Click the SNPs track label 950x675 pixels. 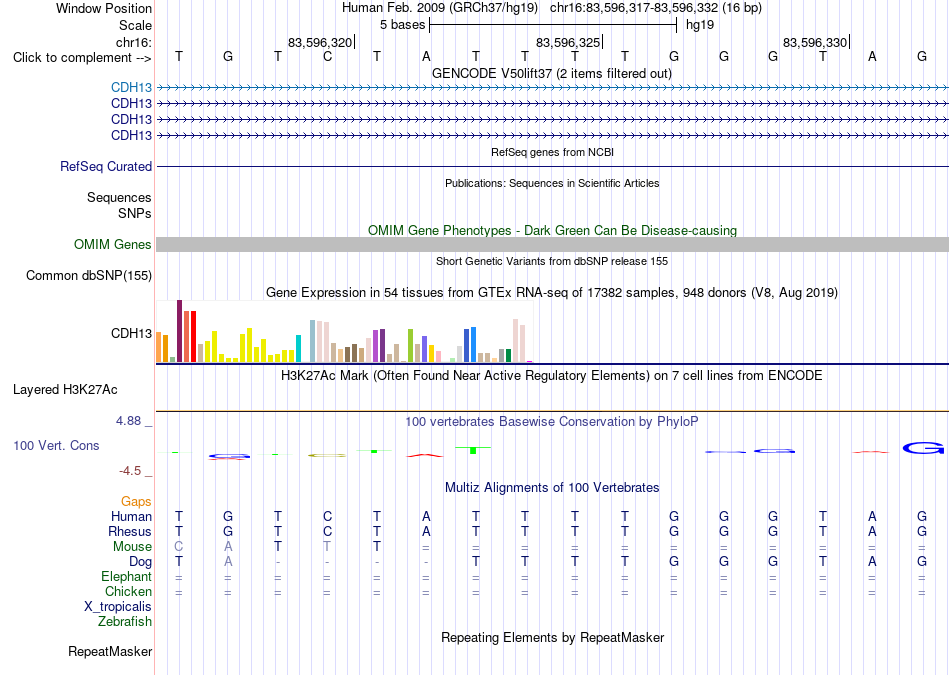135,213
